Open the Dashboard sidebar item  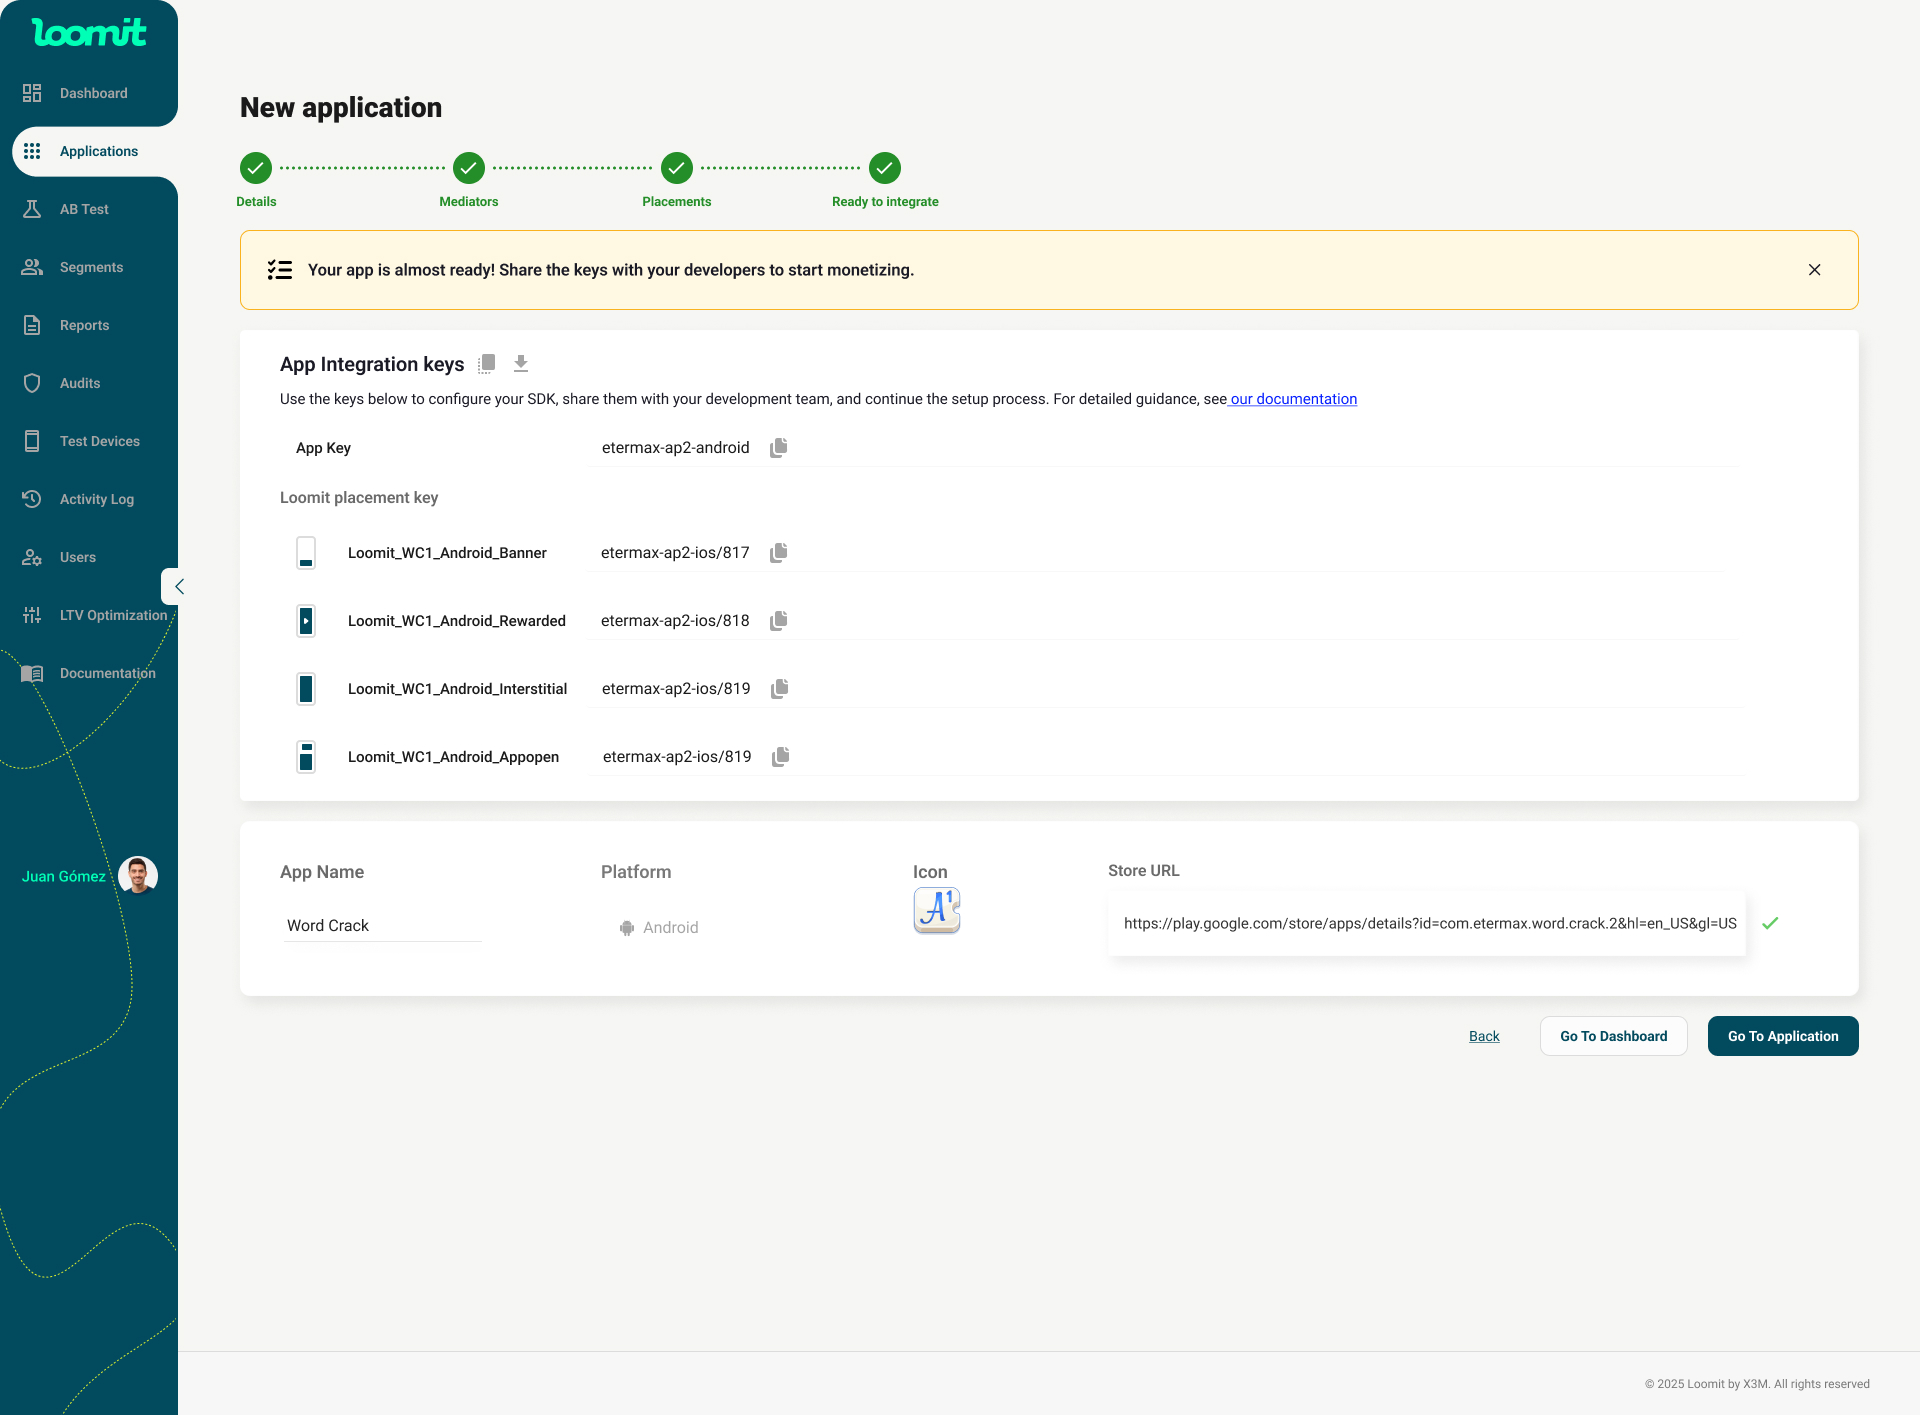click(x=93, y=93)
